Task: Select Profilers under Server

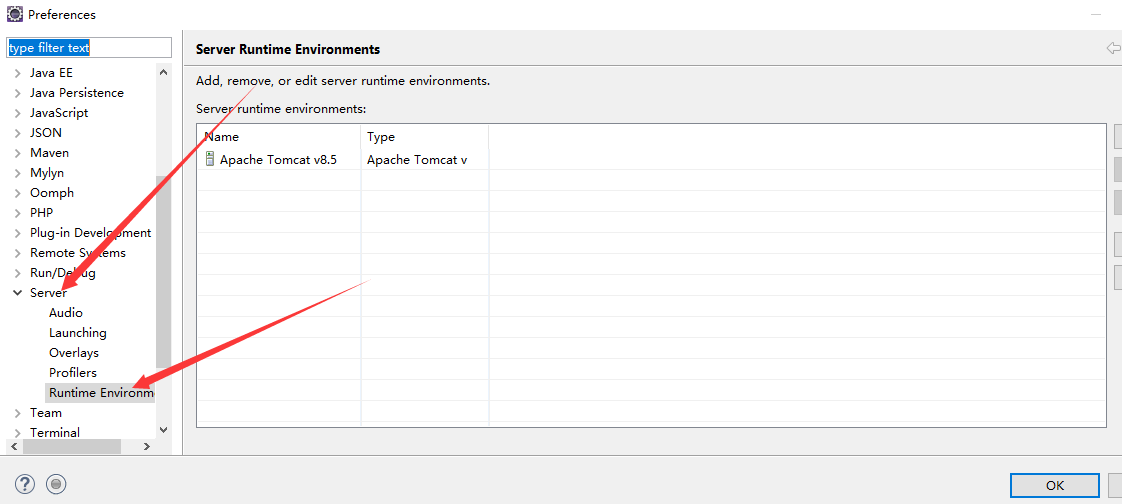Action: (x=73, y=373)
